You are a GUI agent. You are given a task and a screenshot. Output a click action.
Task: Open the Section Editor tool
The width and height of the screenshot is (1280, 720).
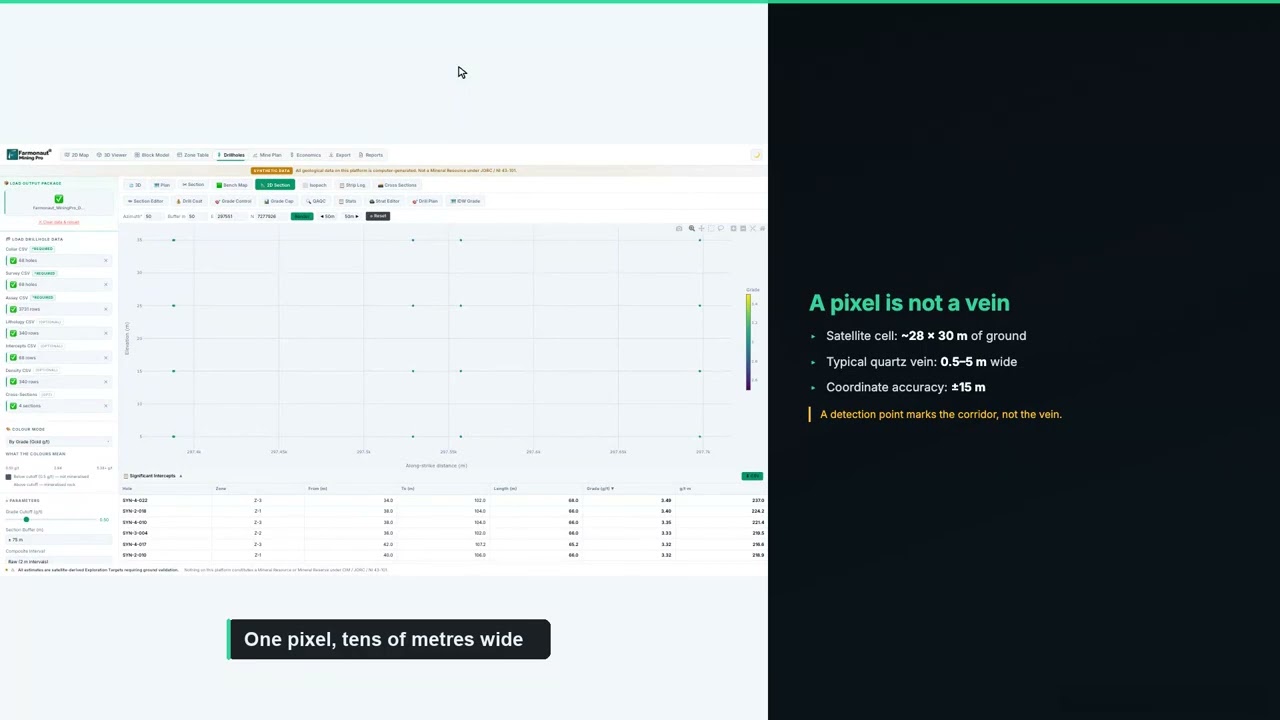[146, 201]
